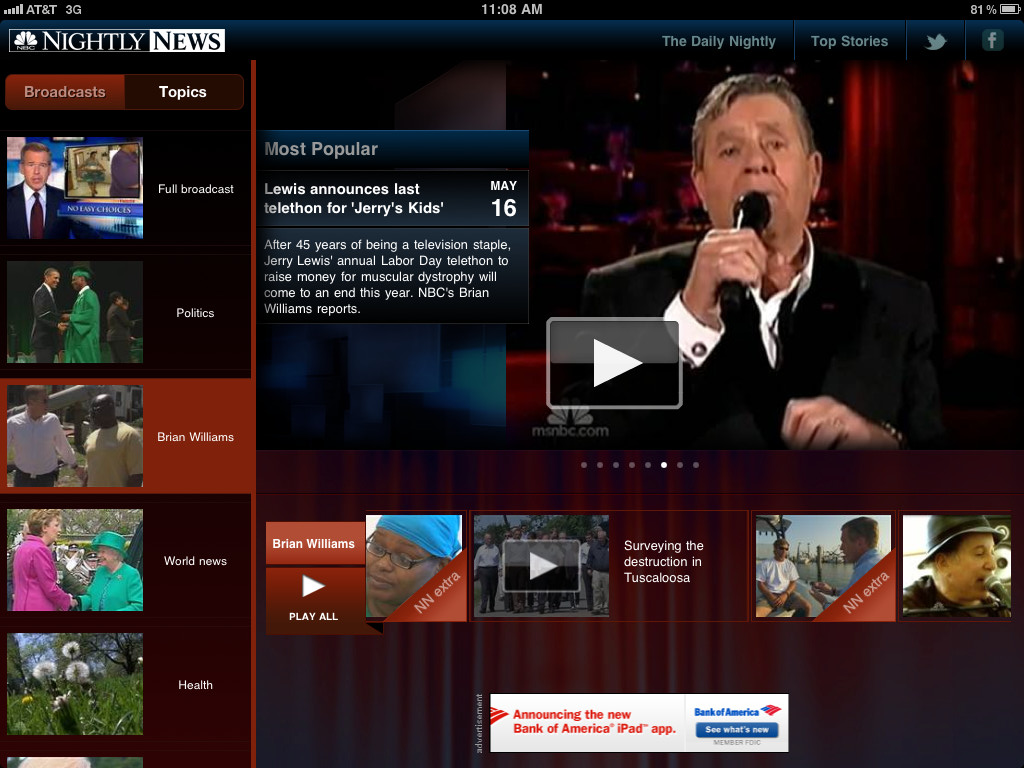The width and height of the screenshot is (1024, 768).
Task: Go to last carousel page dot
Action: (696, 465)
